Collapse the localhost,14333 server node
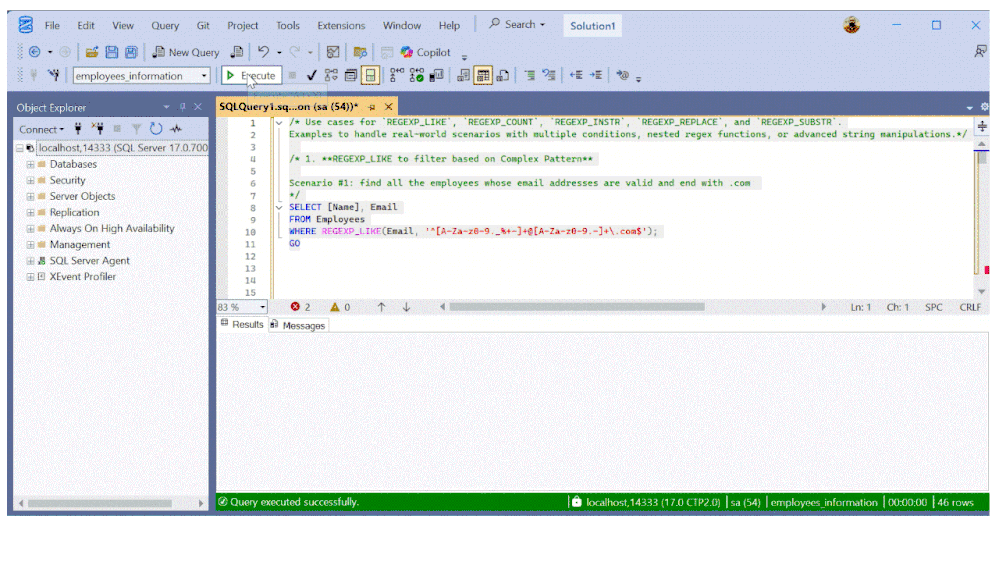999x562 pixels. pyautogui.click(x=20, y=148)
